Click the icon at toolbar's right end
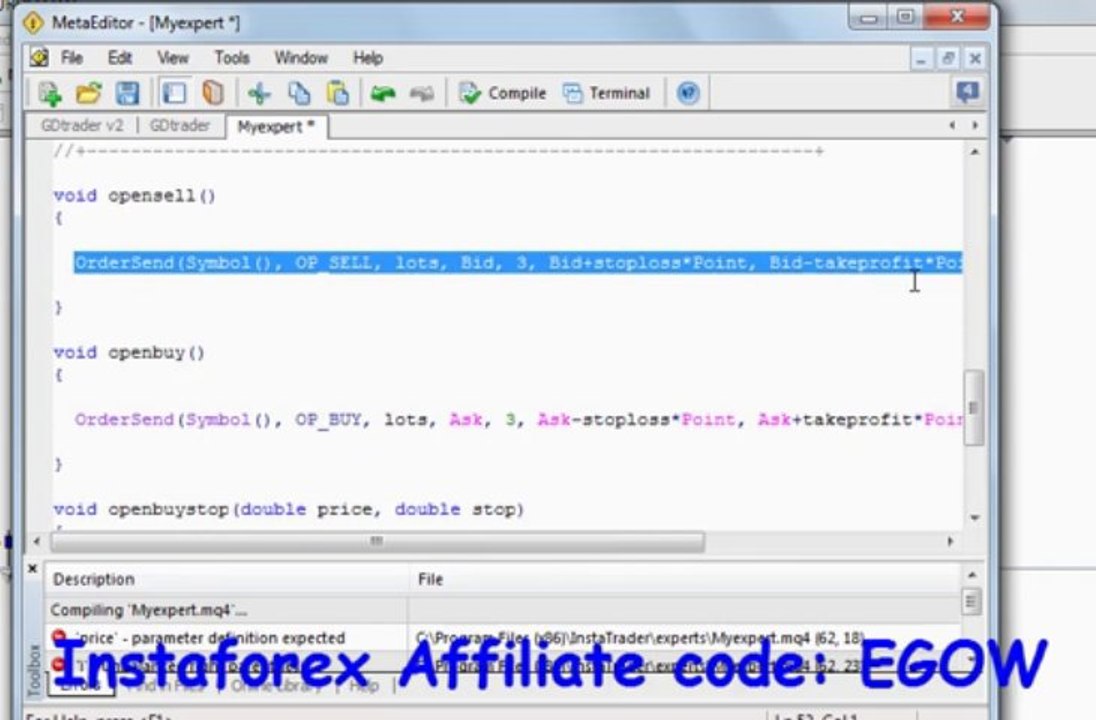The image size is (1096, 720). tap(968, 92)
